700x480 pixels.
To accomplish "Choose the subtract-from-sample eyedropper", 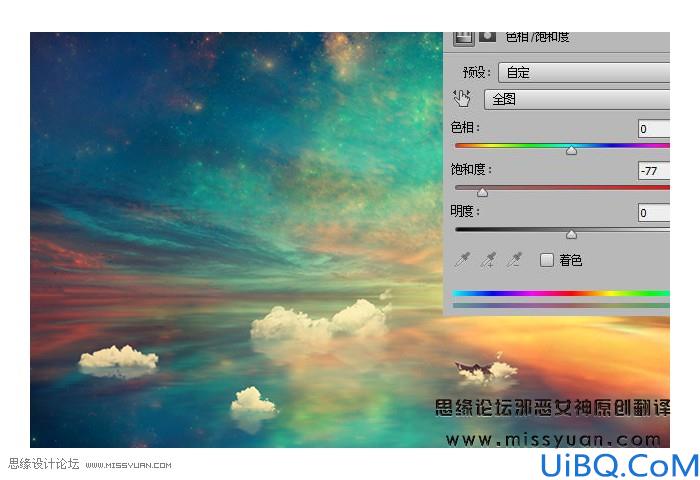I will tap(514, 259).
